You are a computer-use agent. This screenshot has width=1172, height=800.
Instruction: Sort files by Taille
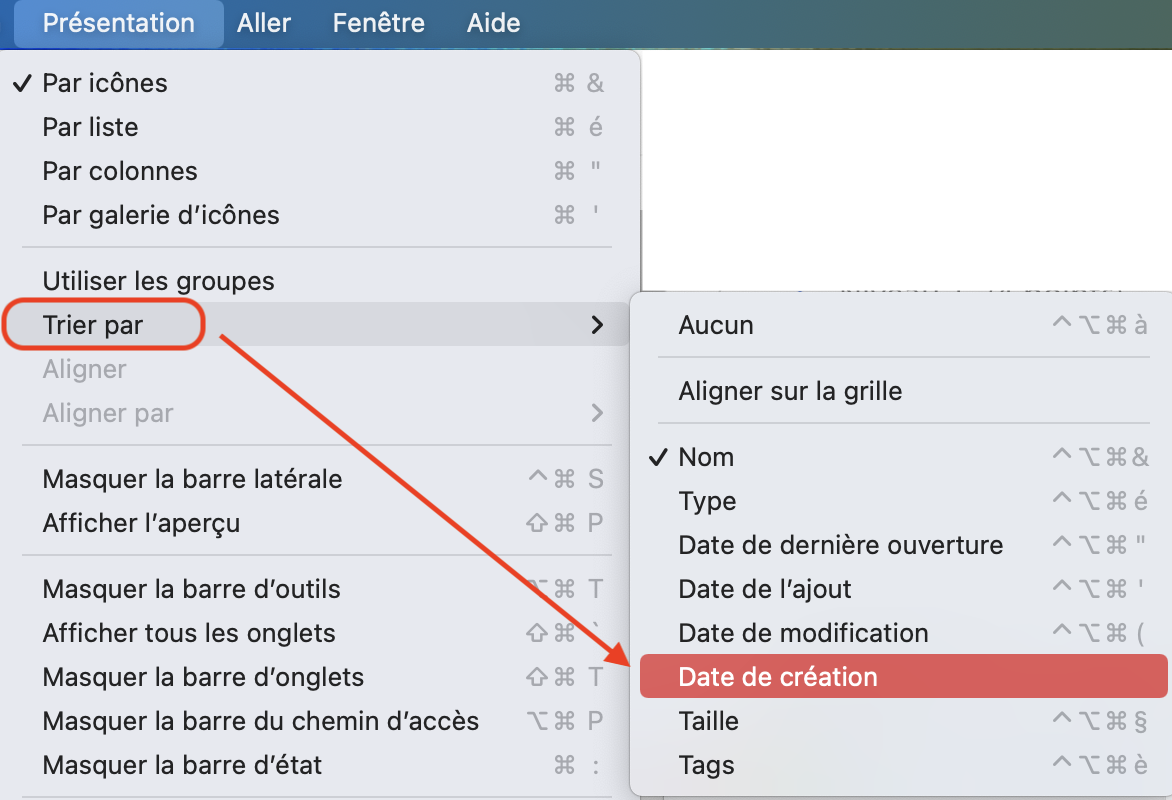point(708,721)
